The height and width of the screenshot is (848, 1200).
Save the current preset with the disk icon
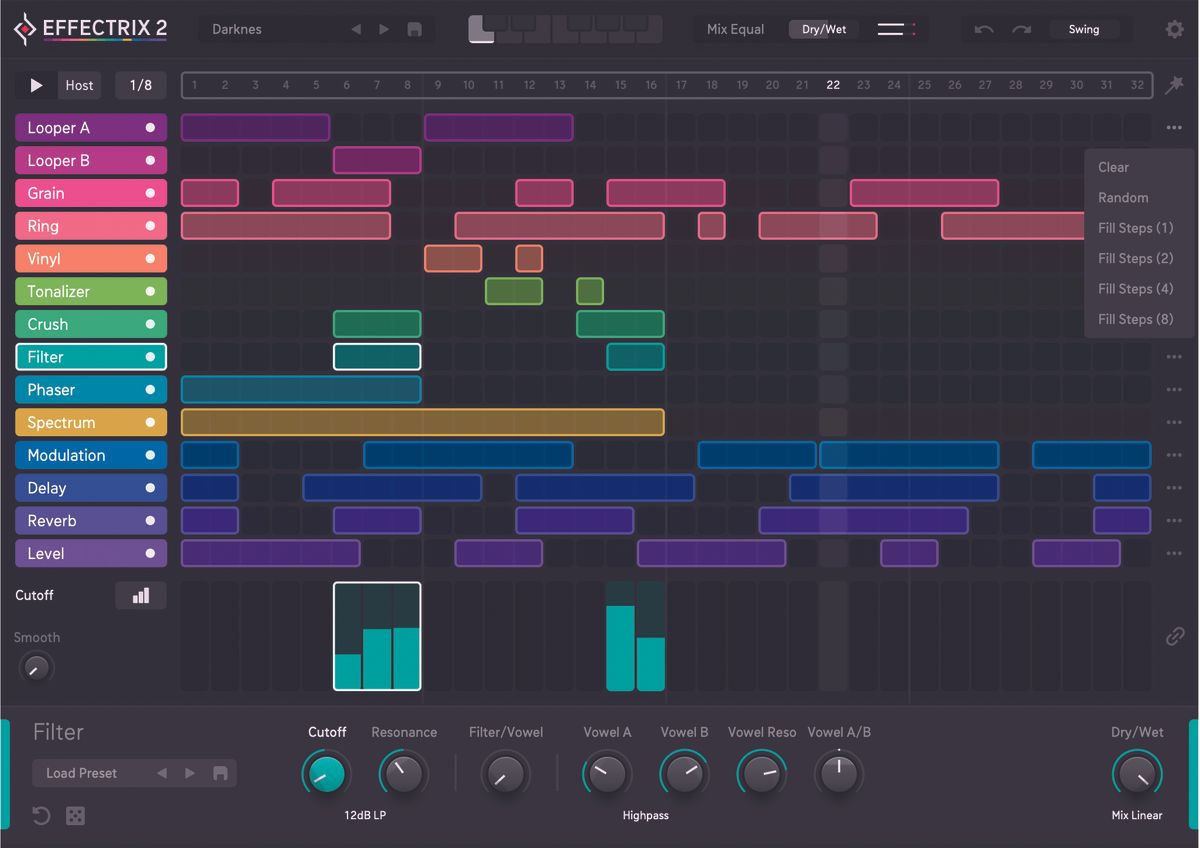(414, 29)
